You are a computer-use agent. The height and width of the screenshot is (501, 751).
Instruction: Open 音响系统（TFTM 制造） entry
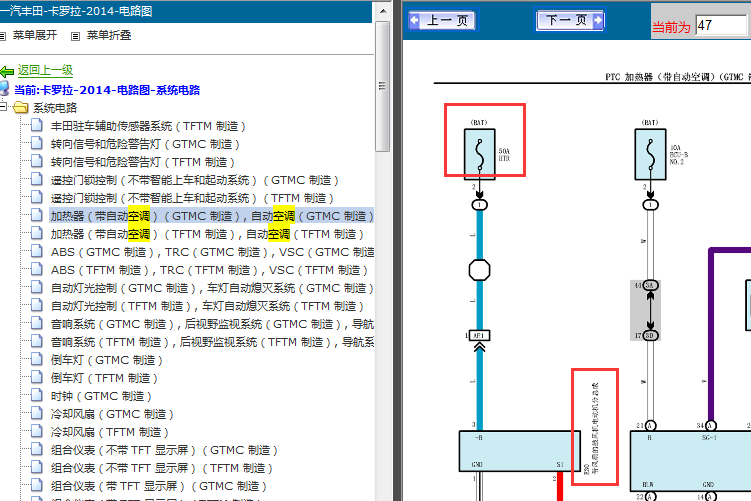(212, 342)
